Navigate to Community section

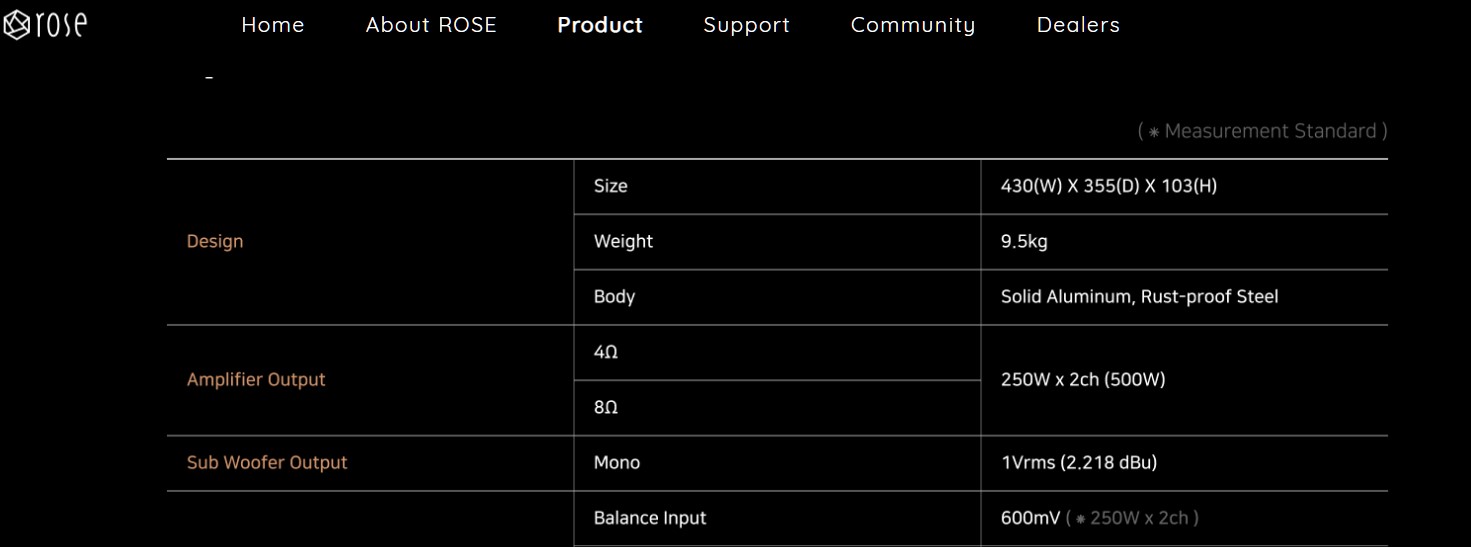[913, 25]
